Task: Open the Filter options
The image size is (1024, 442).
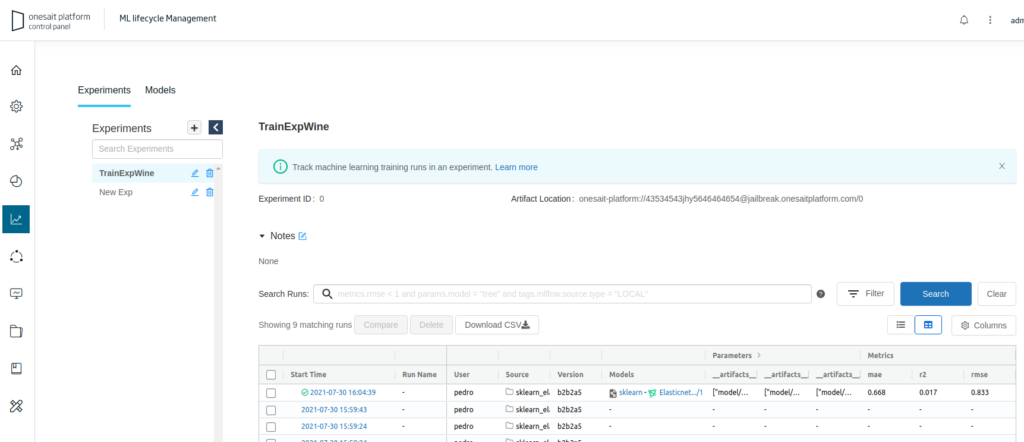Action: pos(865,294)
